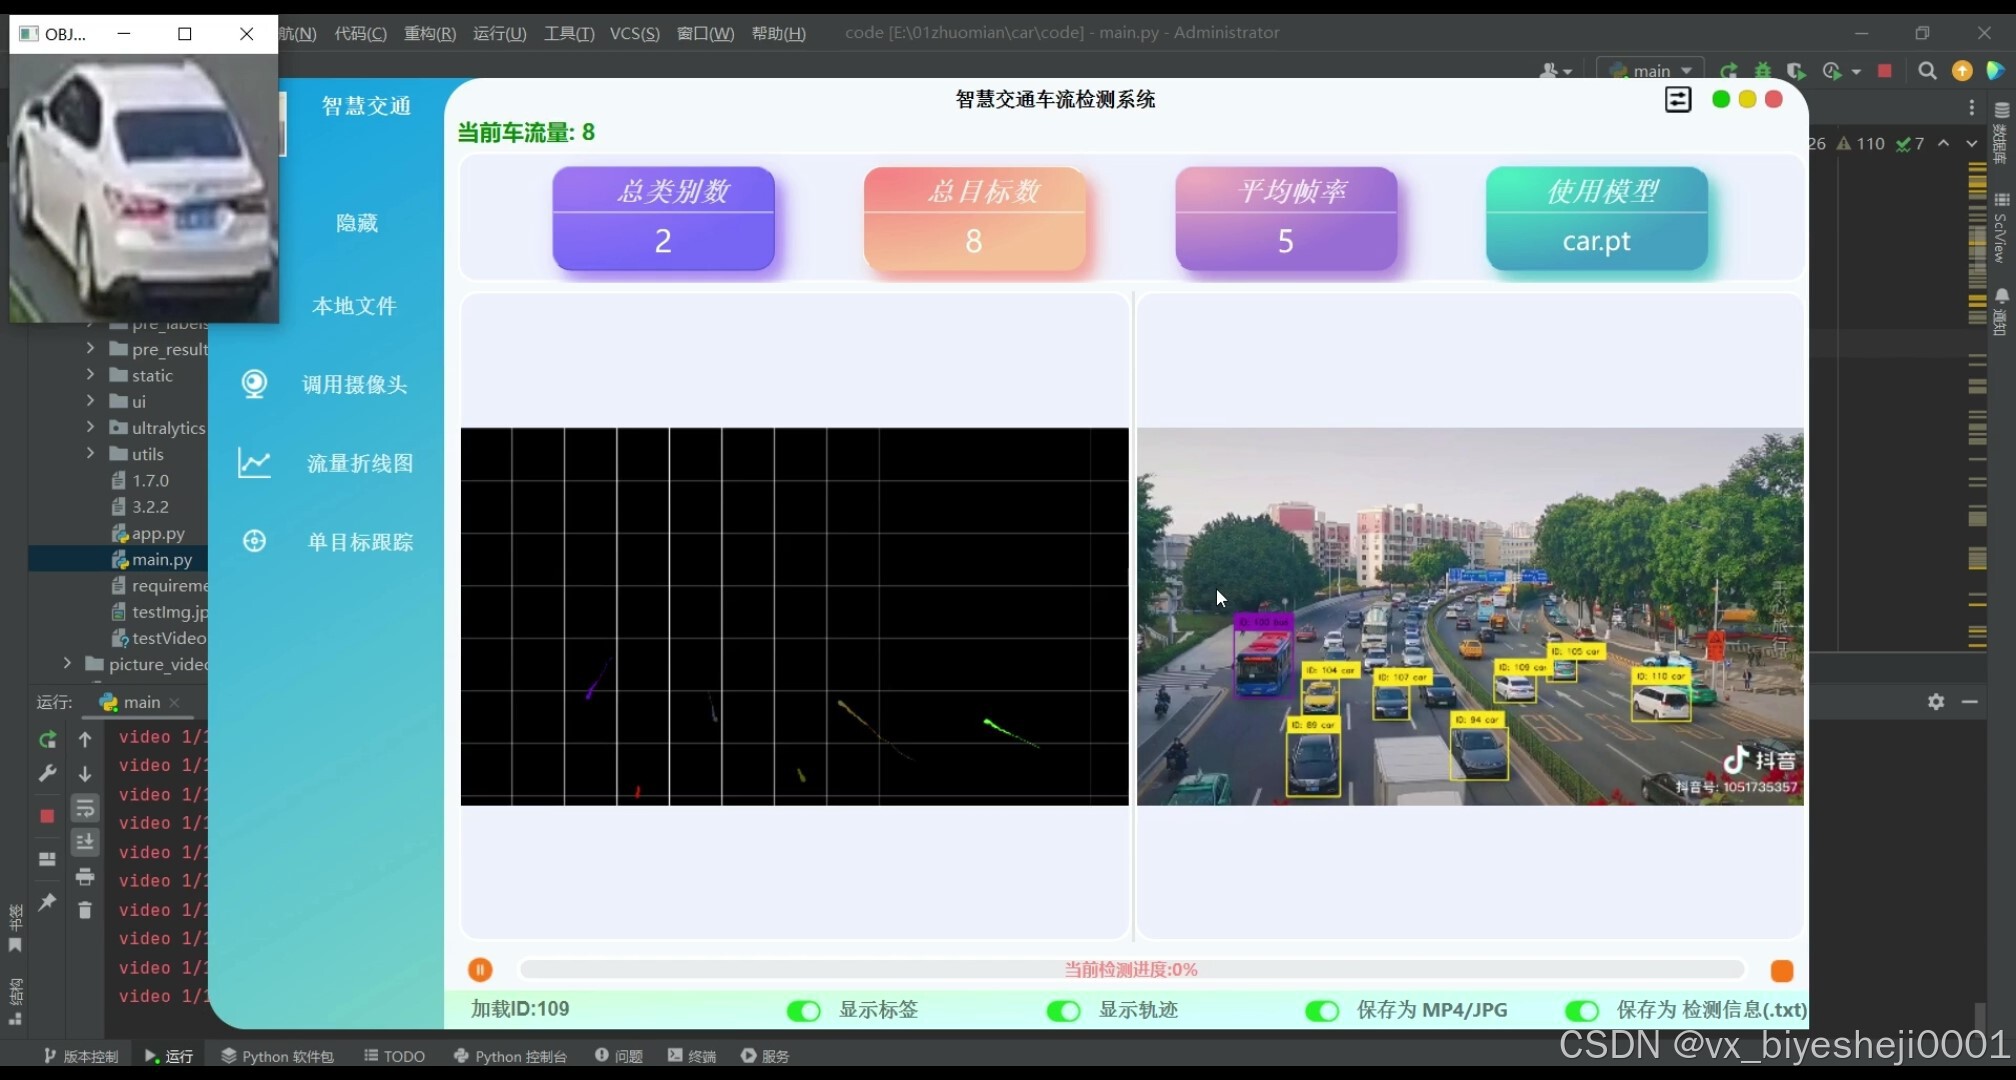Click the 本地文件 button
2016x1080 pixels.
[354, 306]
